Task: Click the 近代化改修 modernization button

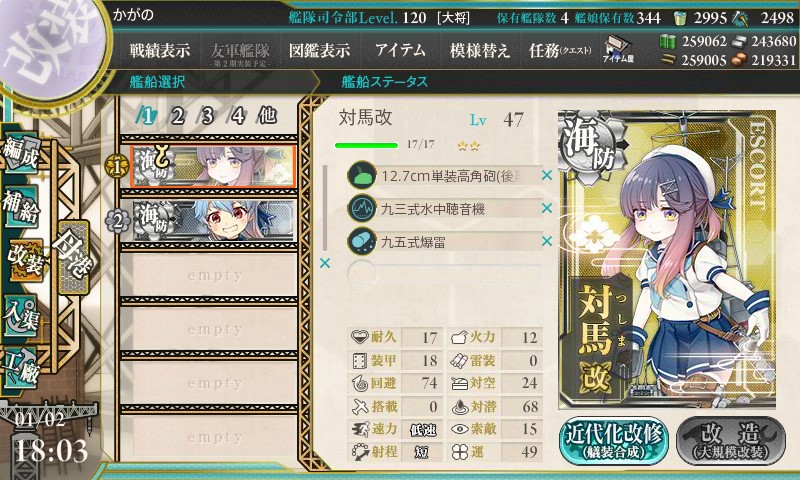Action: 614,441
